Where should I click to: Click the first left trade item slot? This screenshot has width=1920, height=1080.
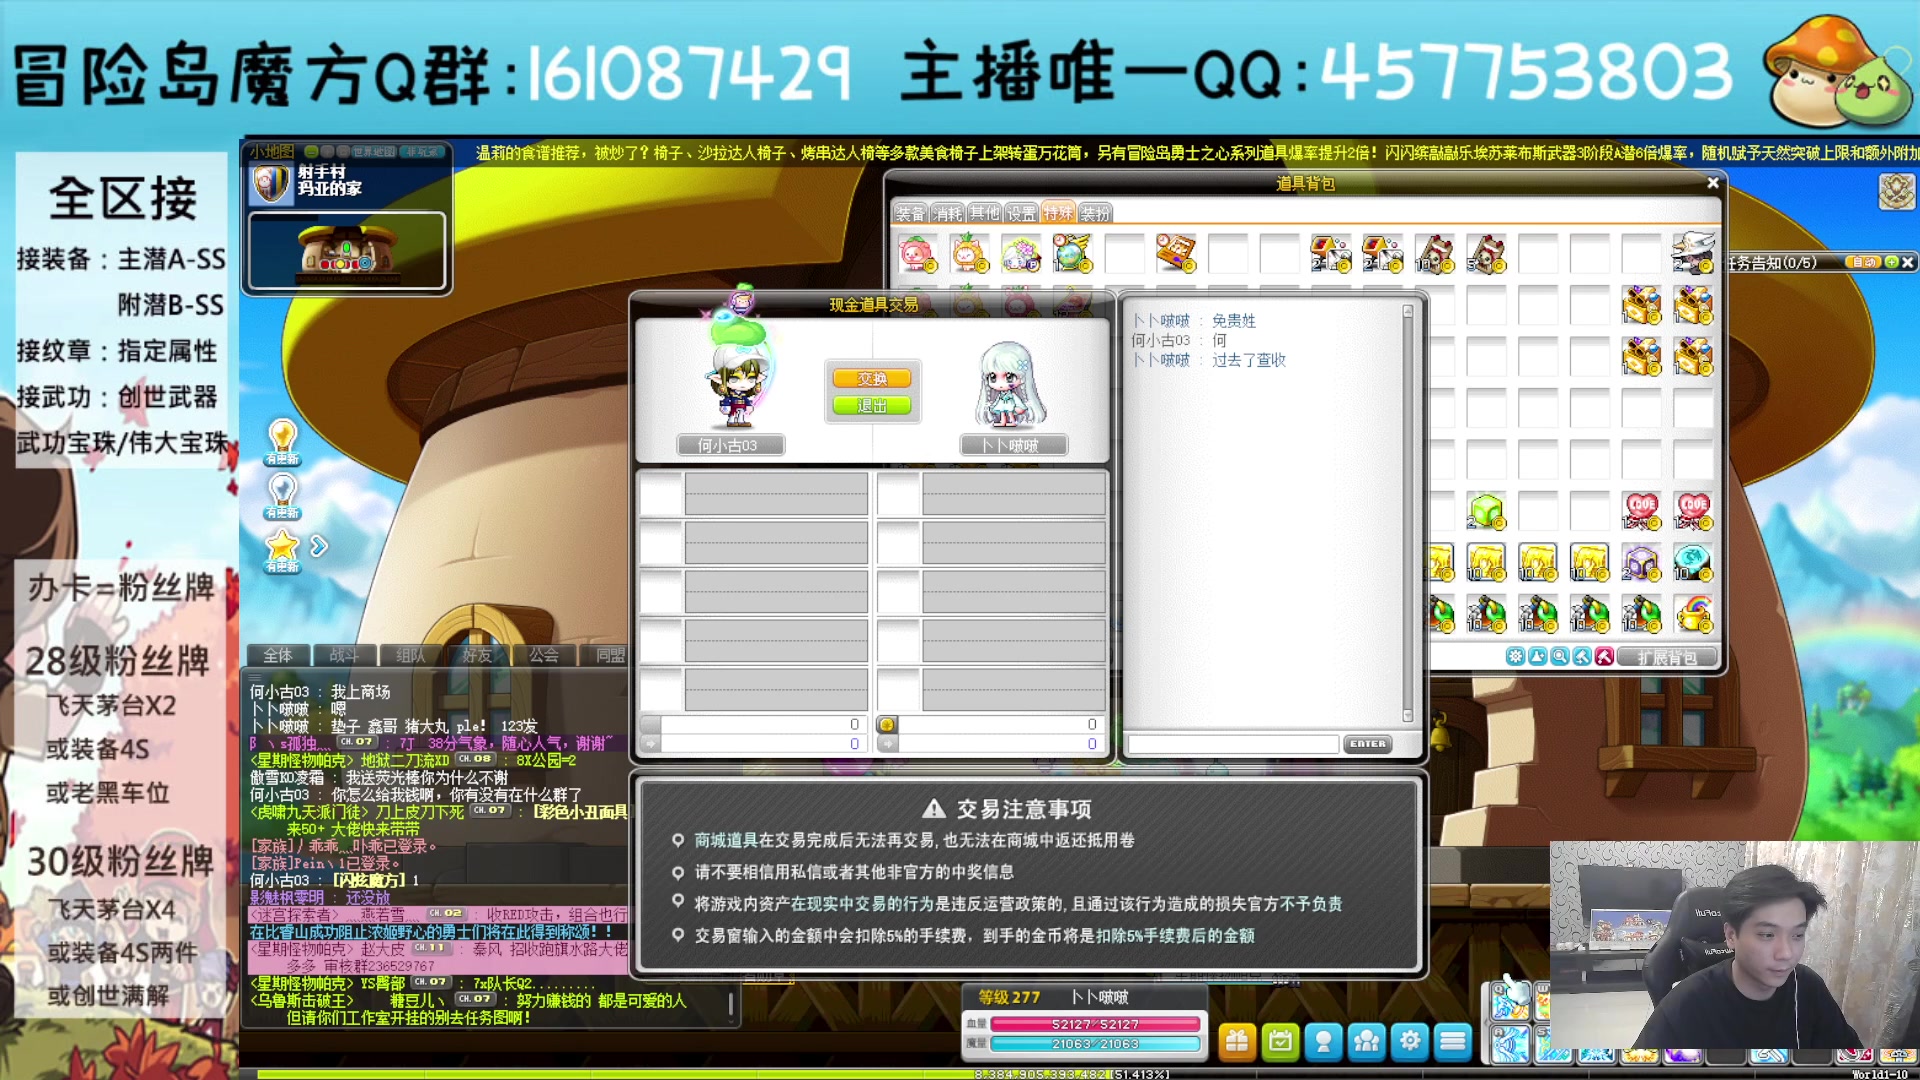[661, 494]
